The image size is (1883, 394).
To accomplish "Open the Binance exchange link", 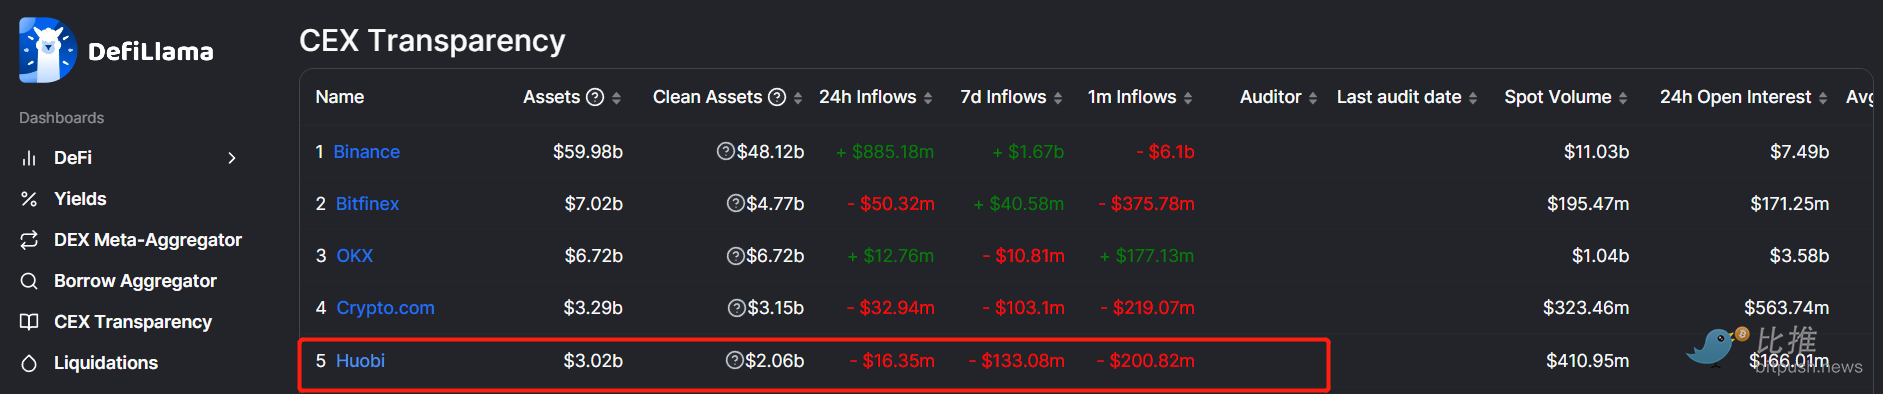I will [x=366, y=152].
